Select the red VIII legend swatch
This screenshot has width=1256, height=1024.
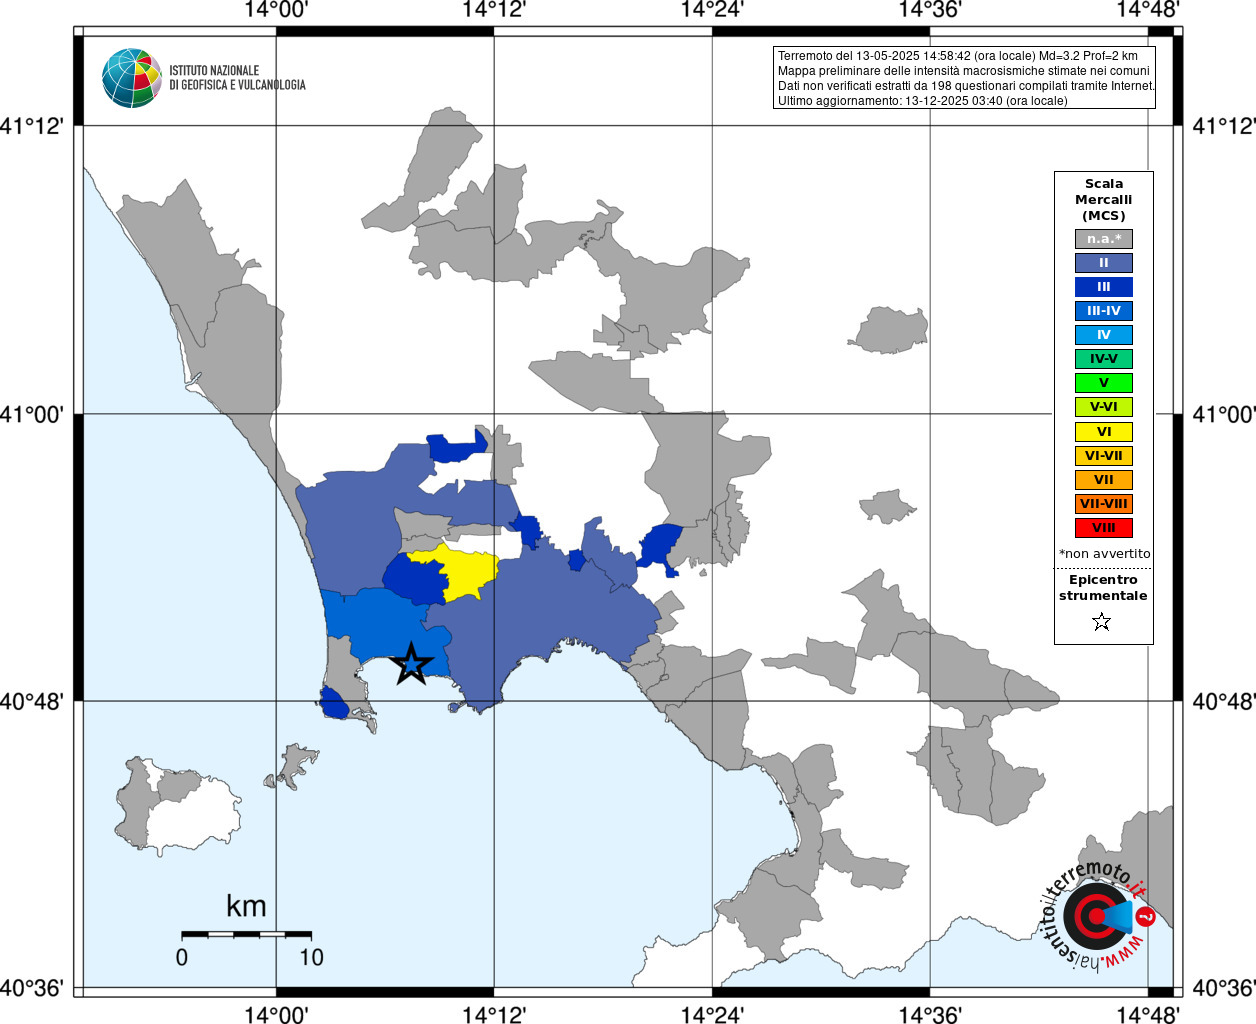pyautogui.click(x=1103, y=528)
